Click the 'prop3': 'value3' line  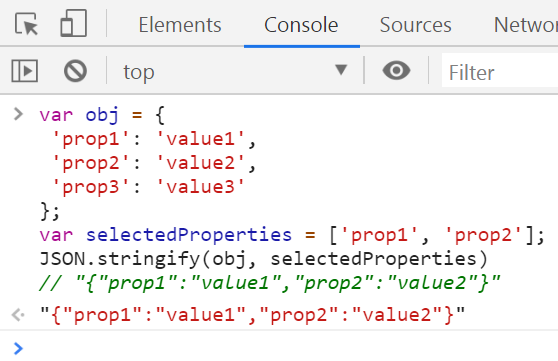tap(148, 187)
